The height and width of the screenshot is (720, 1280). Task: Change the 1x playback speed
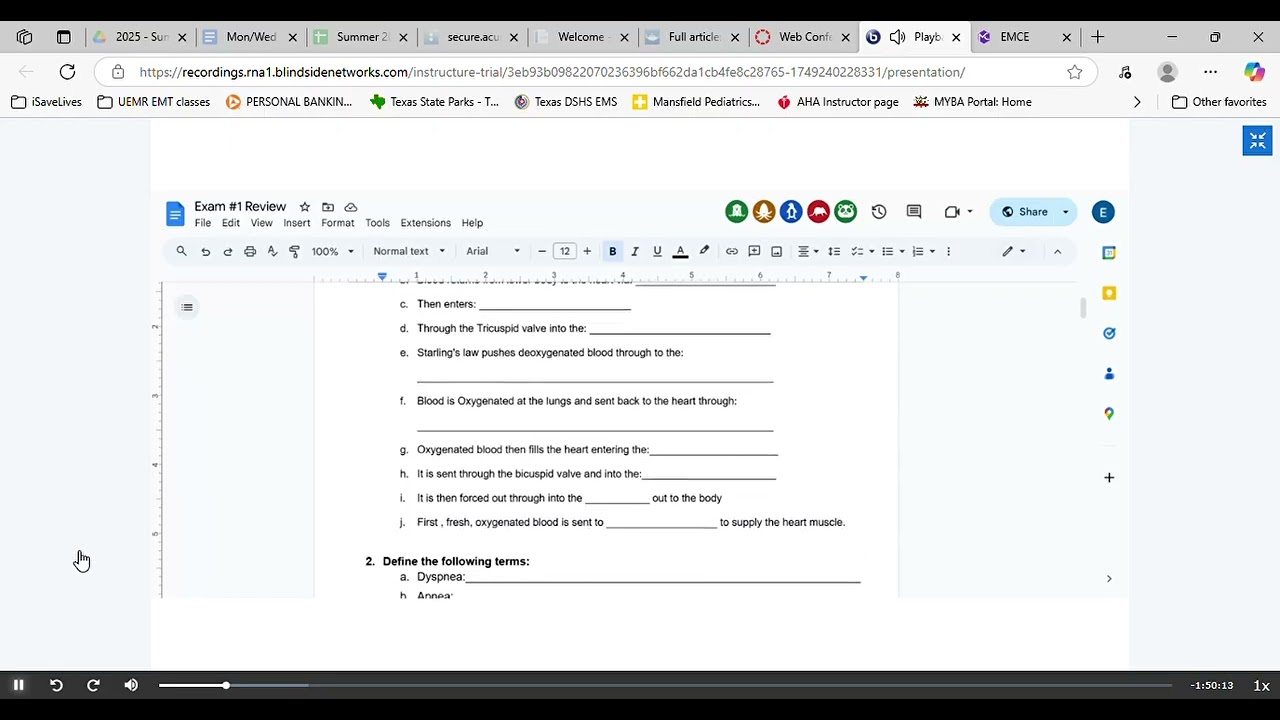[x=1261, y=685]
